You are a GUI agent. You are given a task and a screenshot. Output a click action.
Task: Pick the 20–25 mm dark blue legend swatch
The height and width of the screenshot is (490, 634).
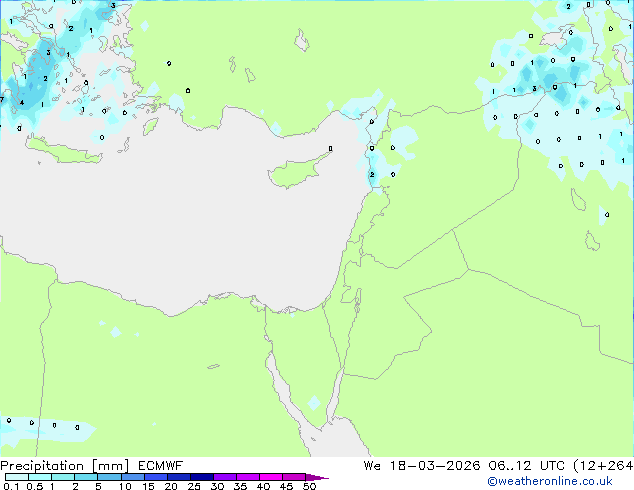tap(178, 477)
